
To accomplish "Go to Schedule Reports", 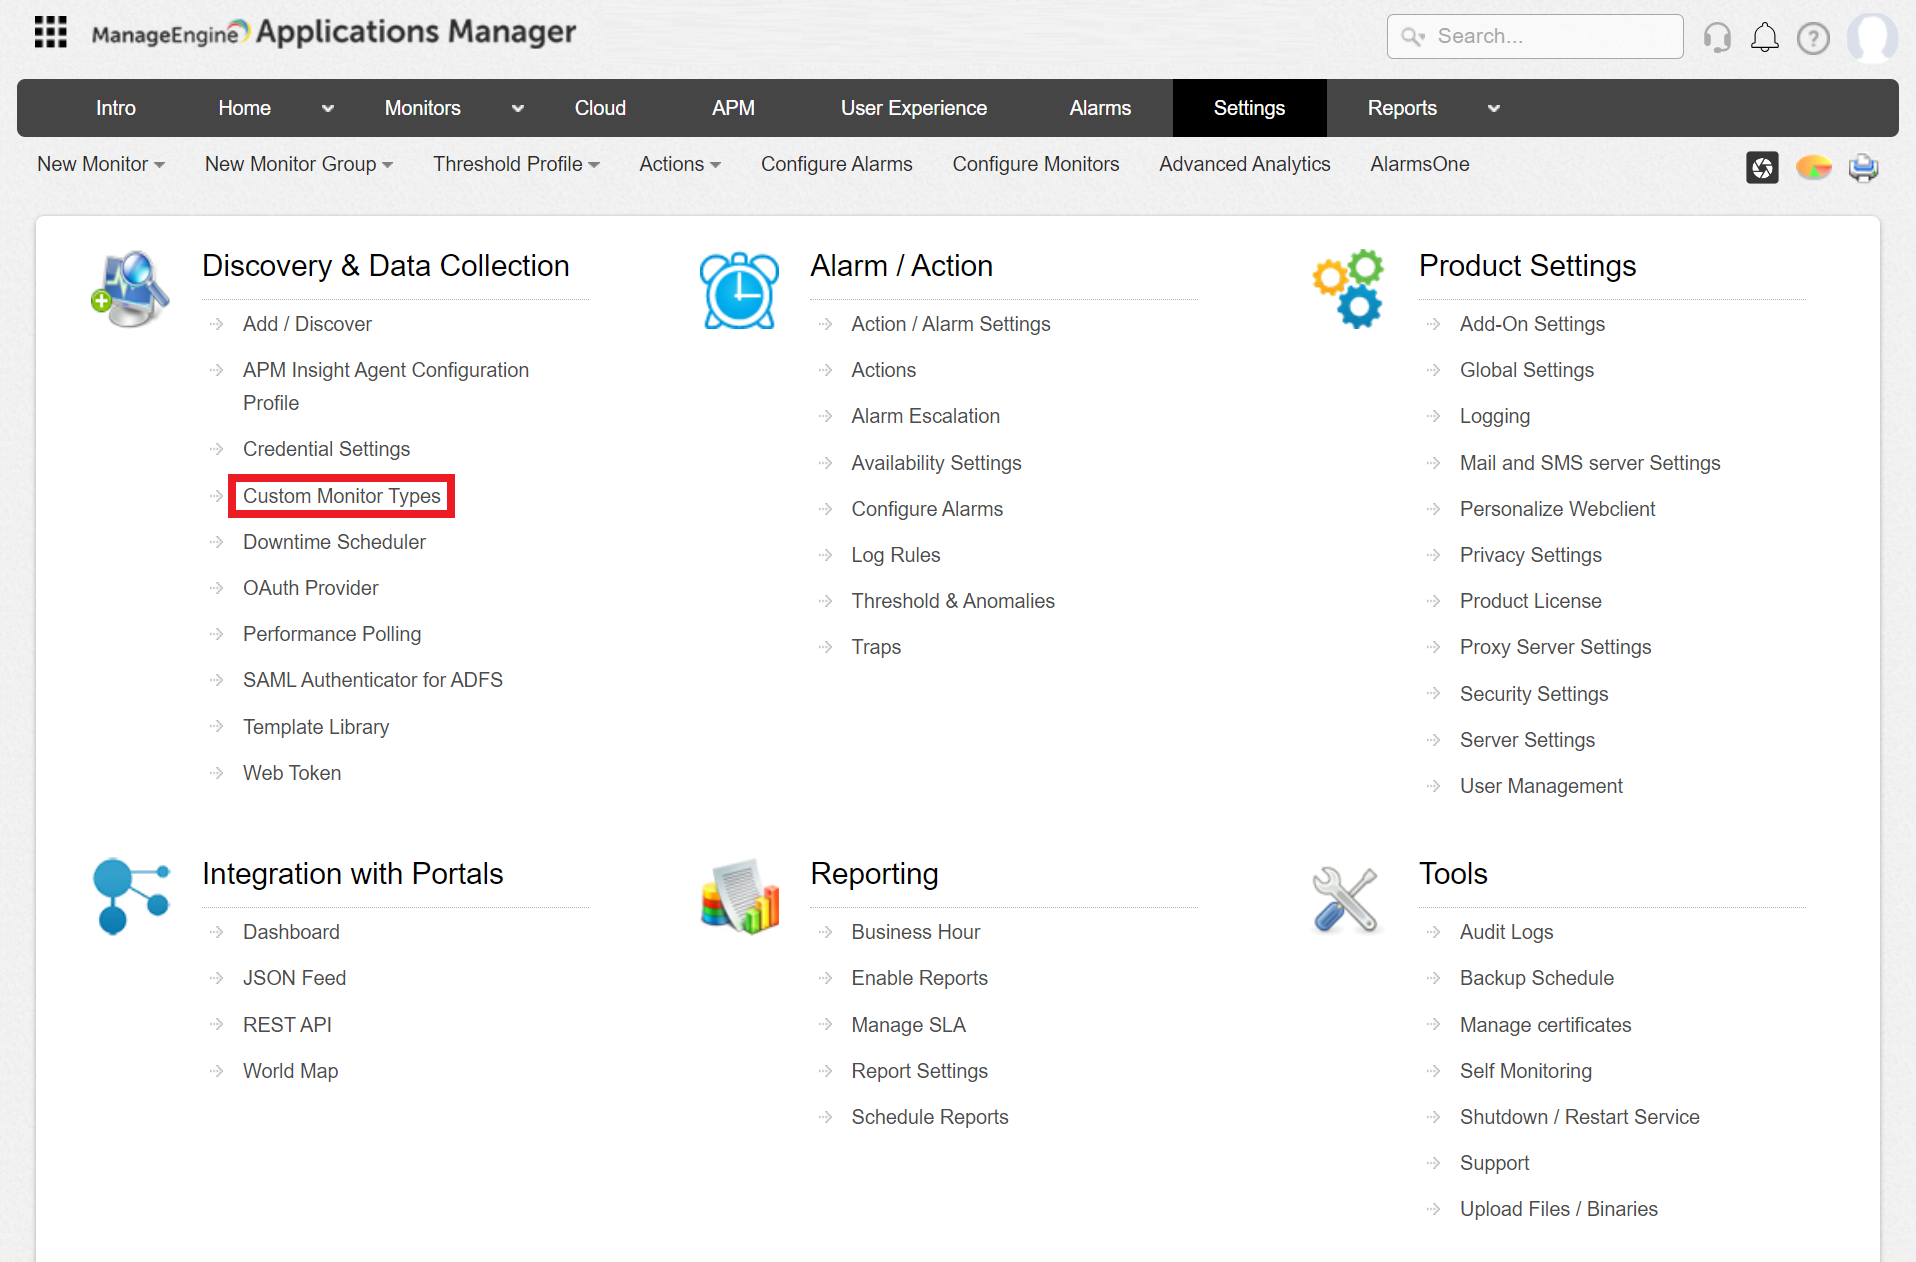I will click(x=929, y=1117).
